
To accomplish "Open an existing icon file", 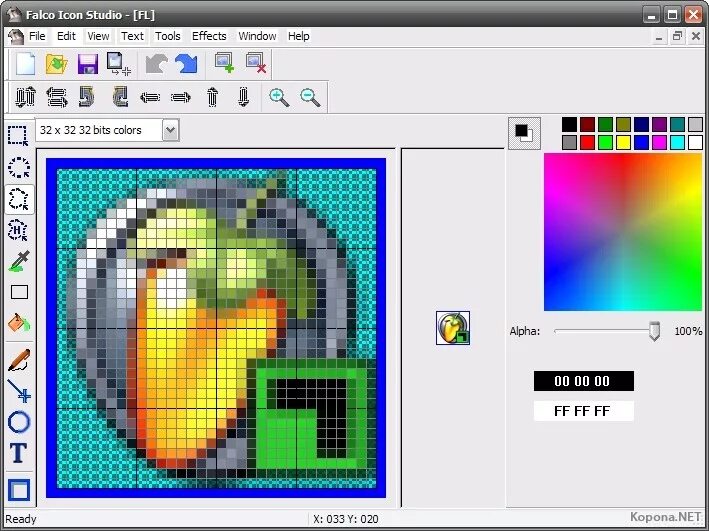I will click(57, 64).
